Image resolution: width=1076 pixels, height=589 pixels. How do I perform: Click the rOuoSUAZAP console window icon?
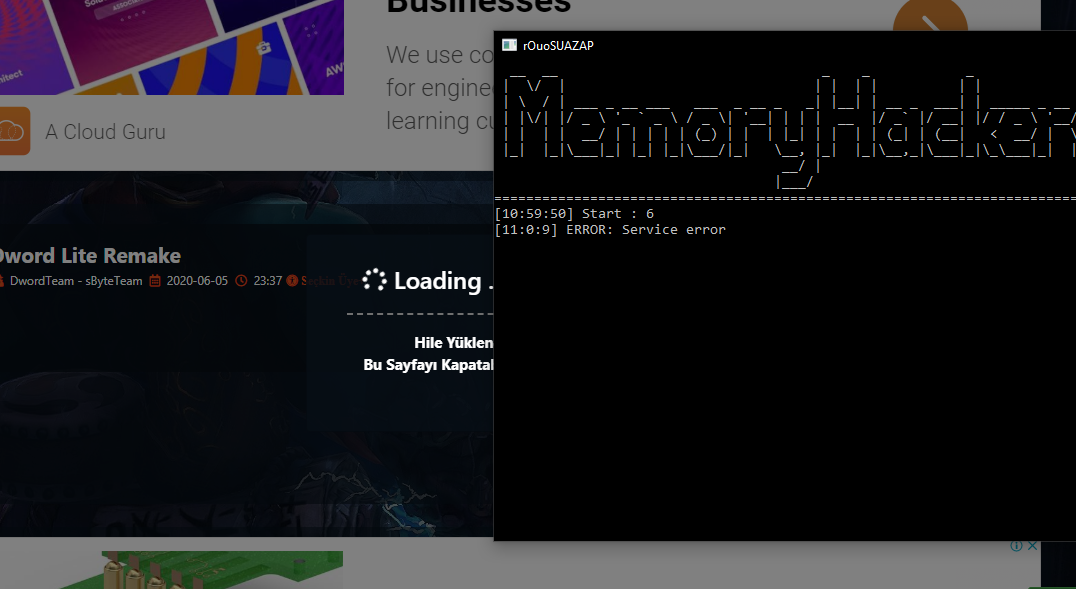[508, 45]
